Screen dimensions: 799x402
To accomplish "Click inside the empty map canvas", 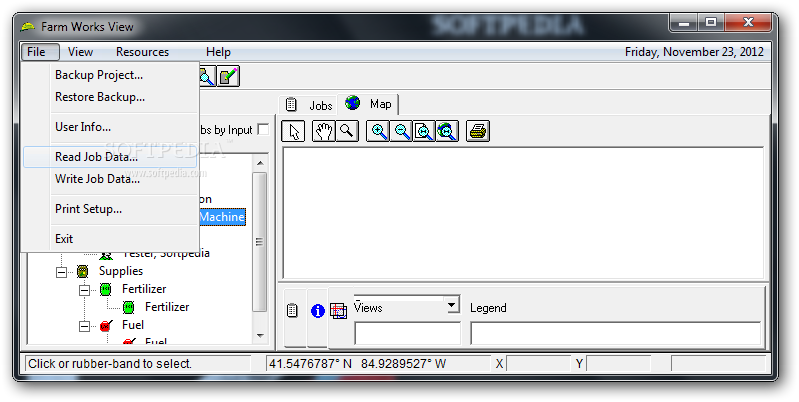I will coord(523,213).
